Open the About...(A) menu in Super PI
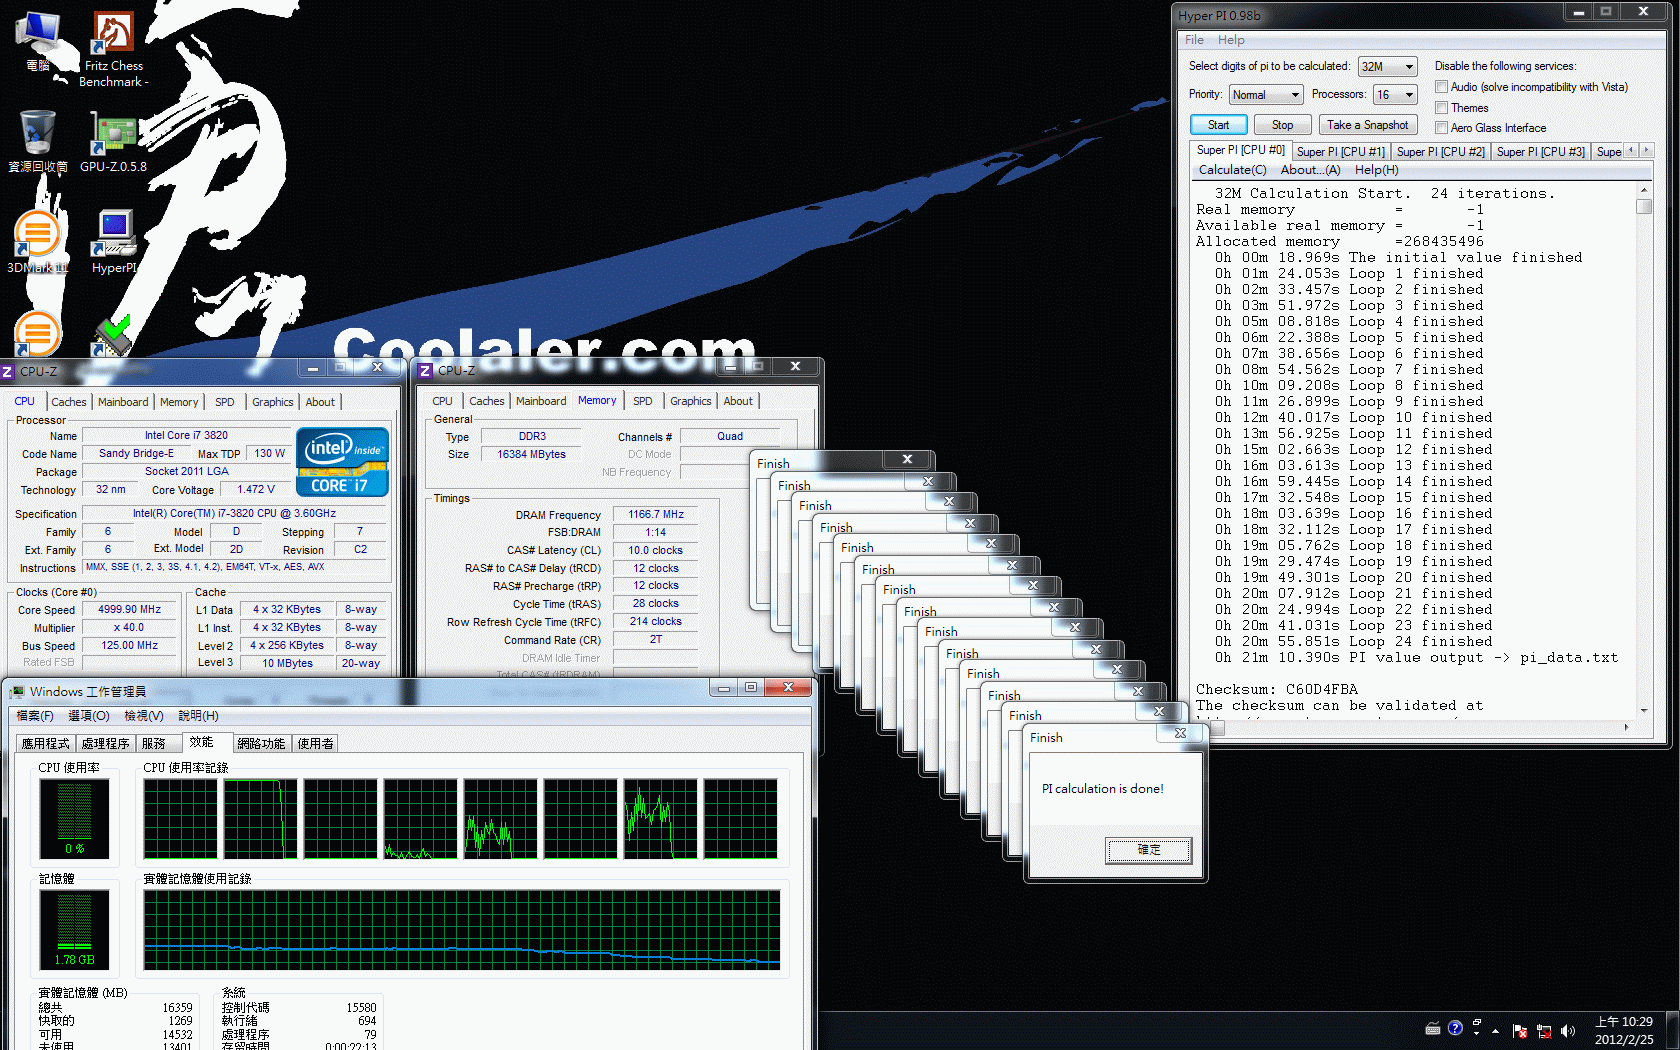The height and width of the screenshot is (1050, 1680). tap(1310, 170)
